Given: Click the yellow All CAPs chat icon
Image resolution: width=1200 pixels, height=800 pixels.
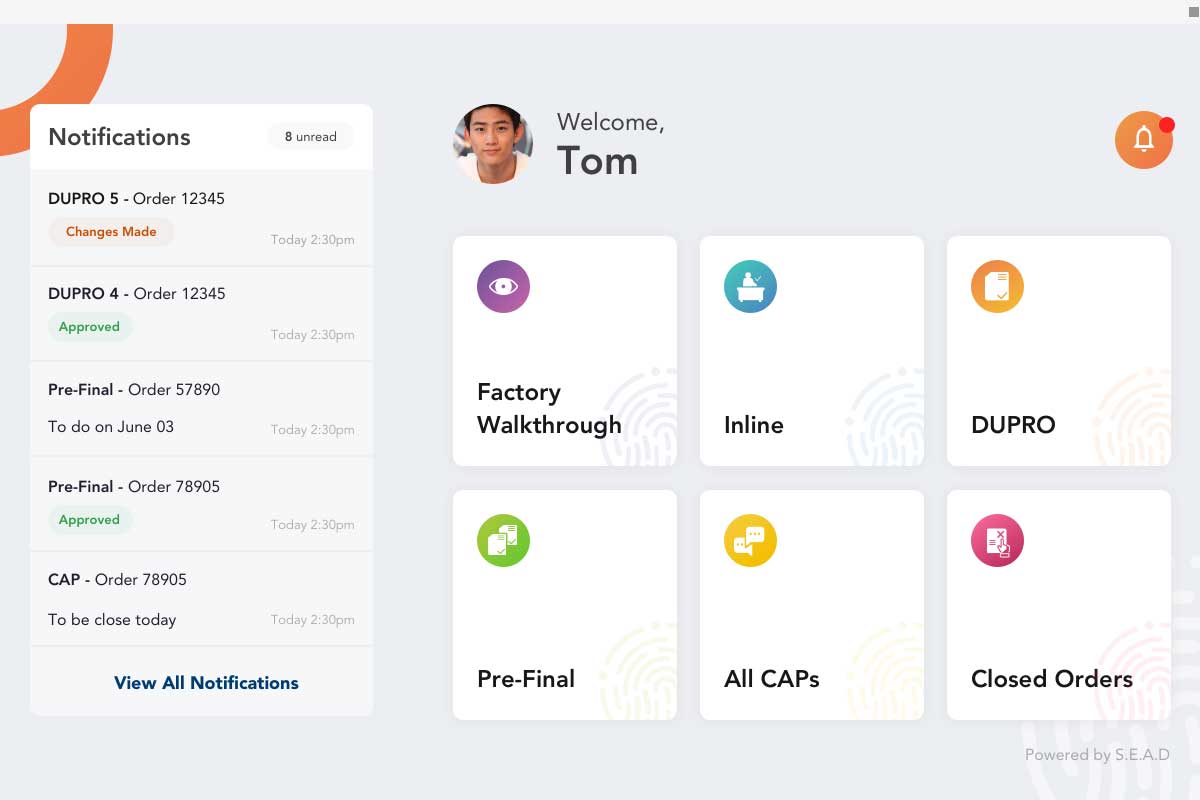Looking at the screenshot, I should click(750, 541).
